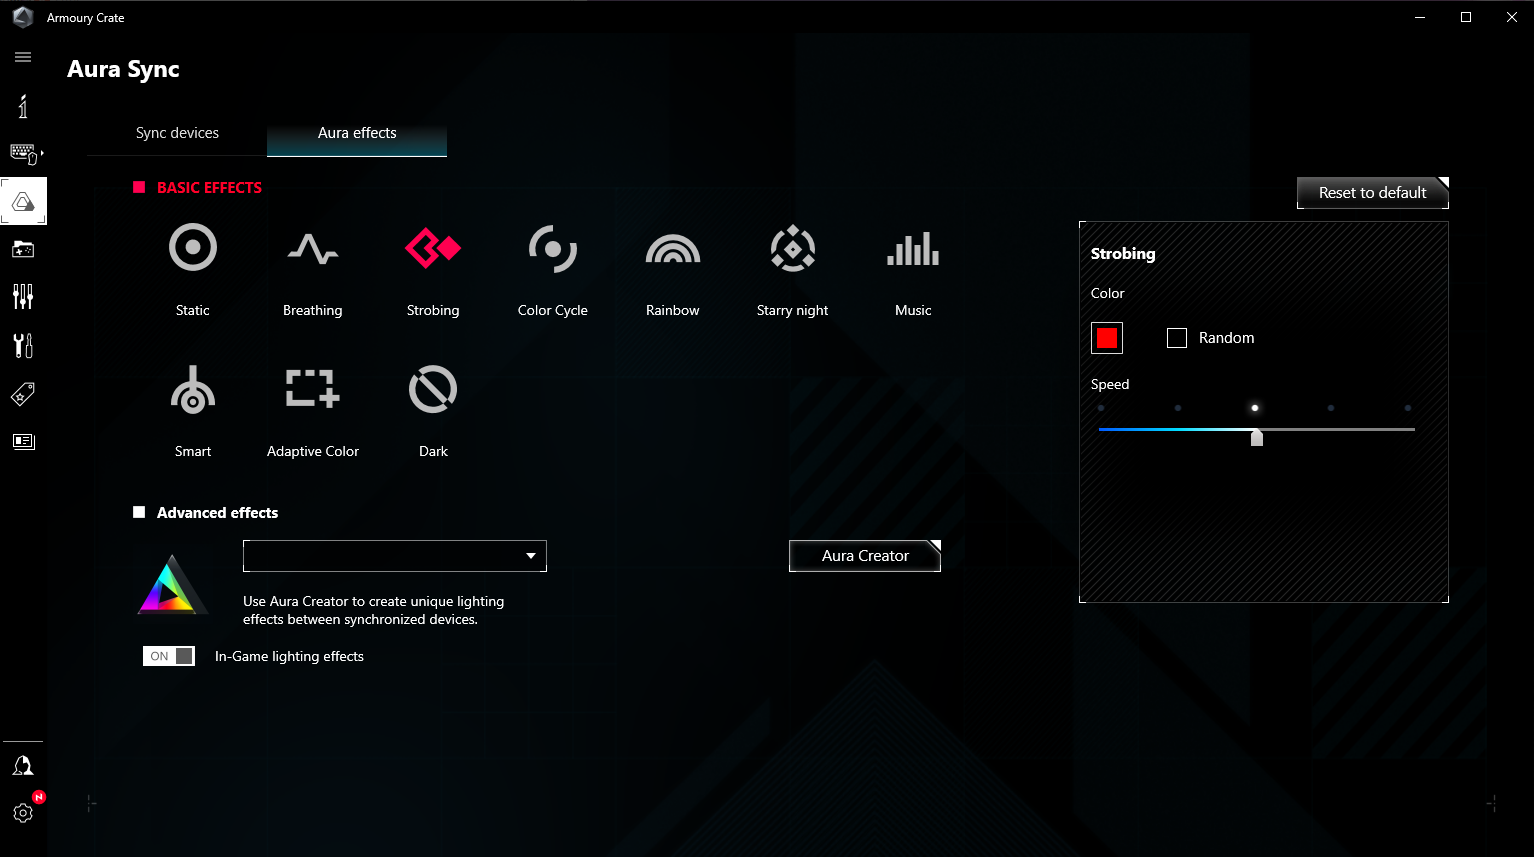Apply the Dark lighting effect
The image size is (1534, 857).
[432, 410]
